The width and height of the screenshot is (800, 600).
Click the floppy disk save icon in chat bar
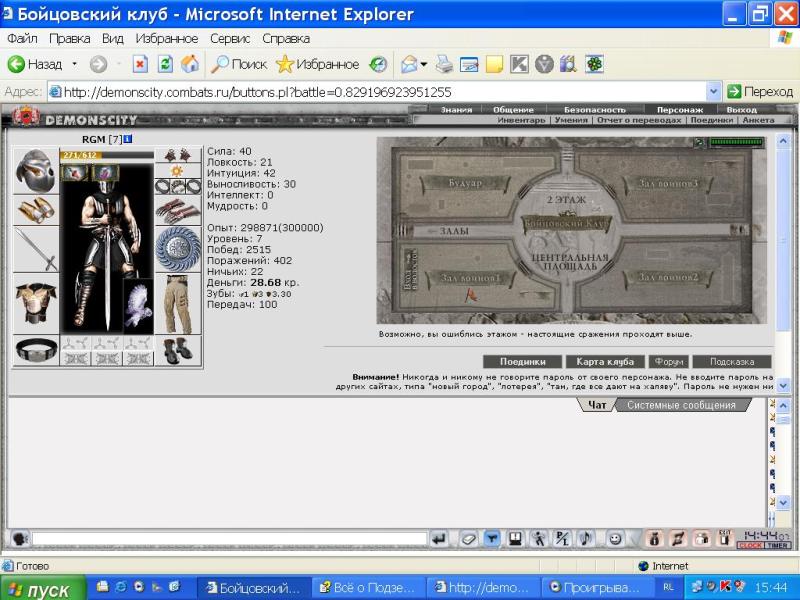515,538
